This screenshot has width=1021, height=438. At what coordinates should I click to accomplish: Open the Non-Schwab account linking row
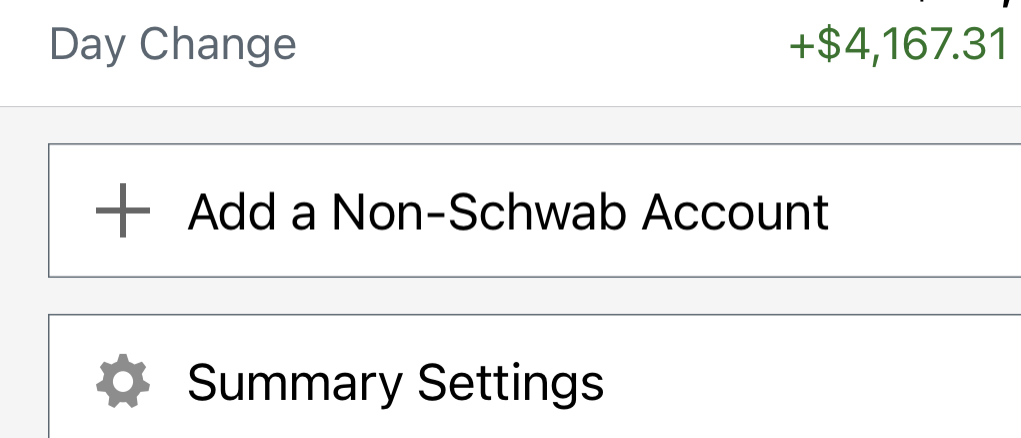coord(535,211)
